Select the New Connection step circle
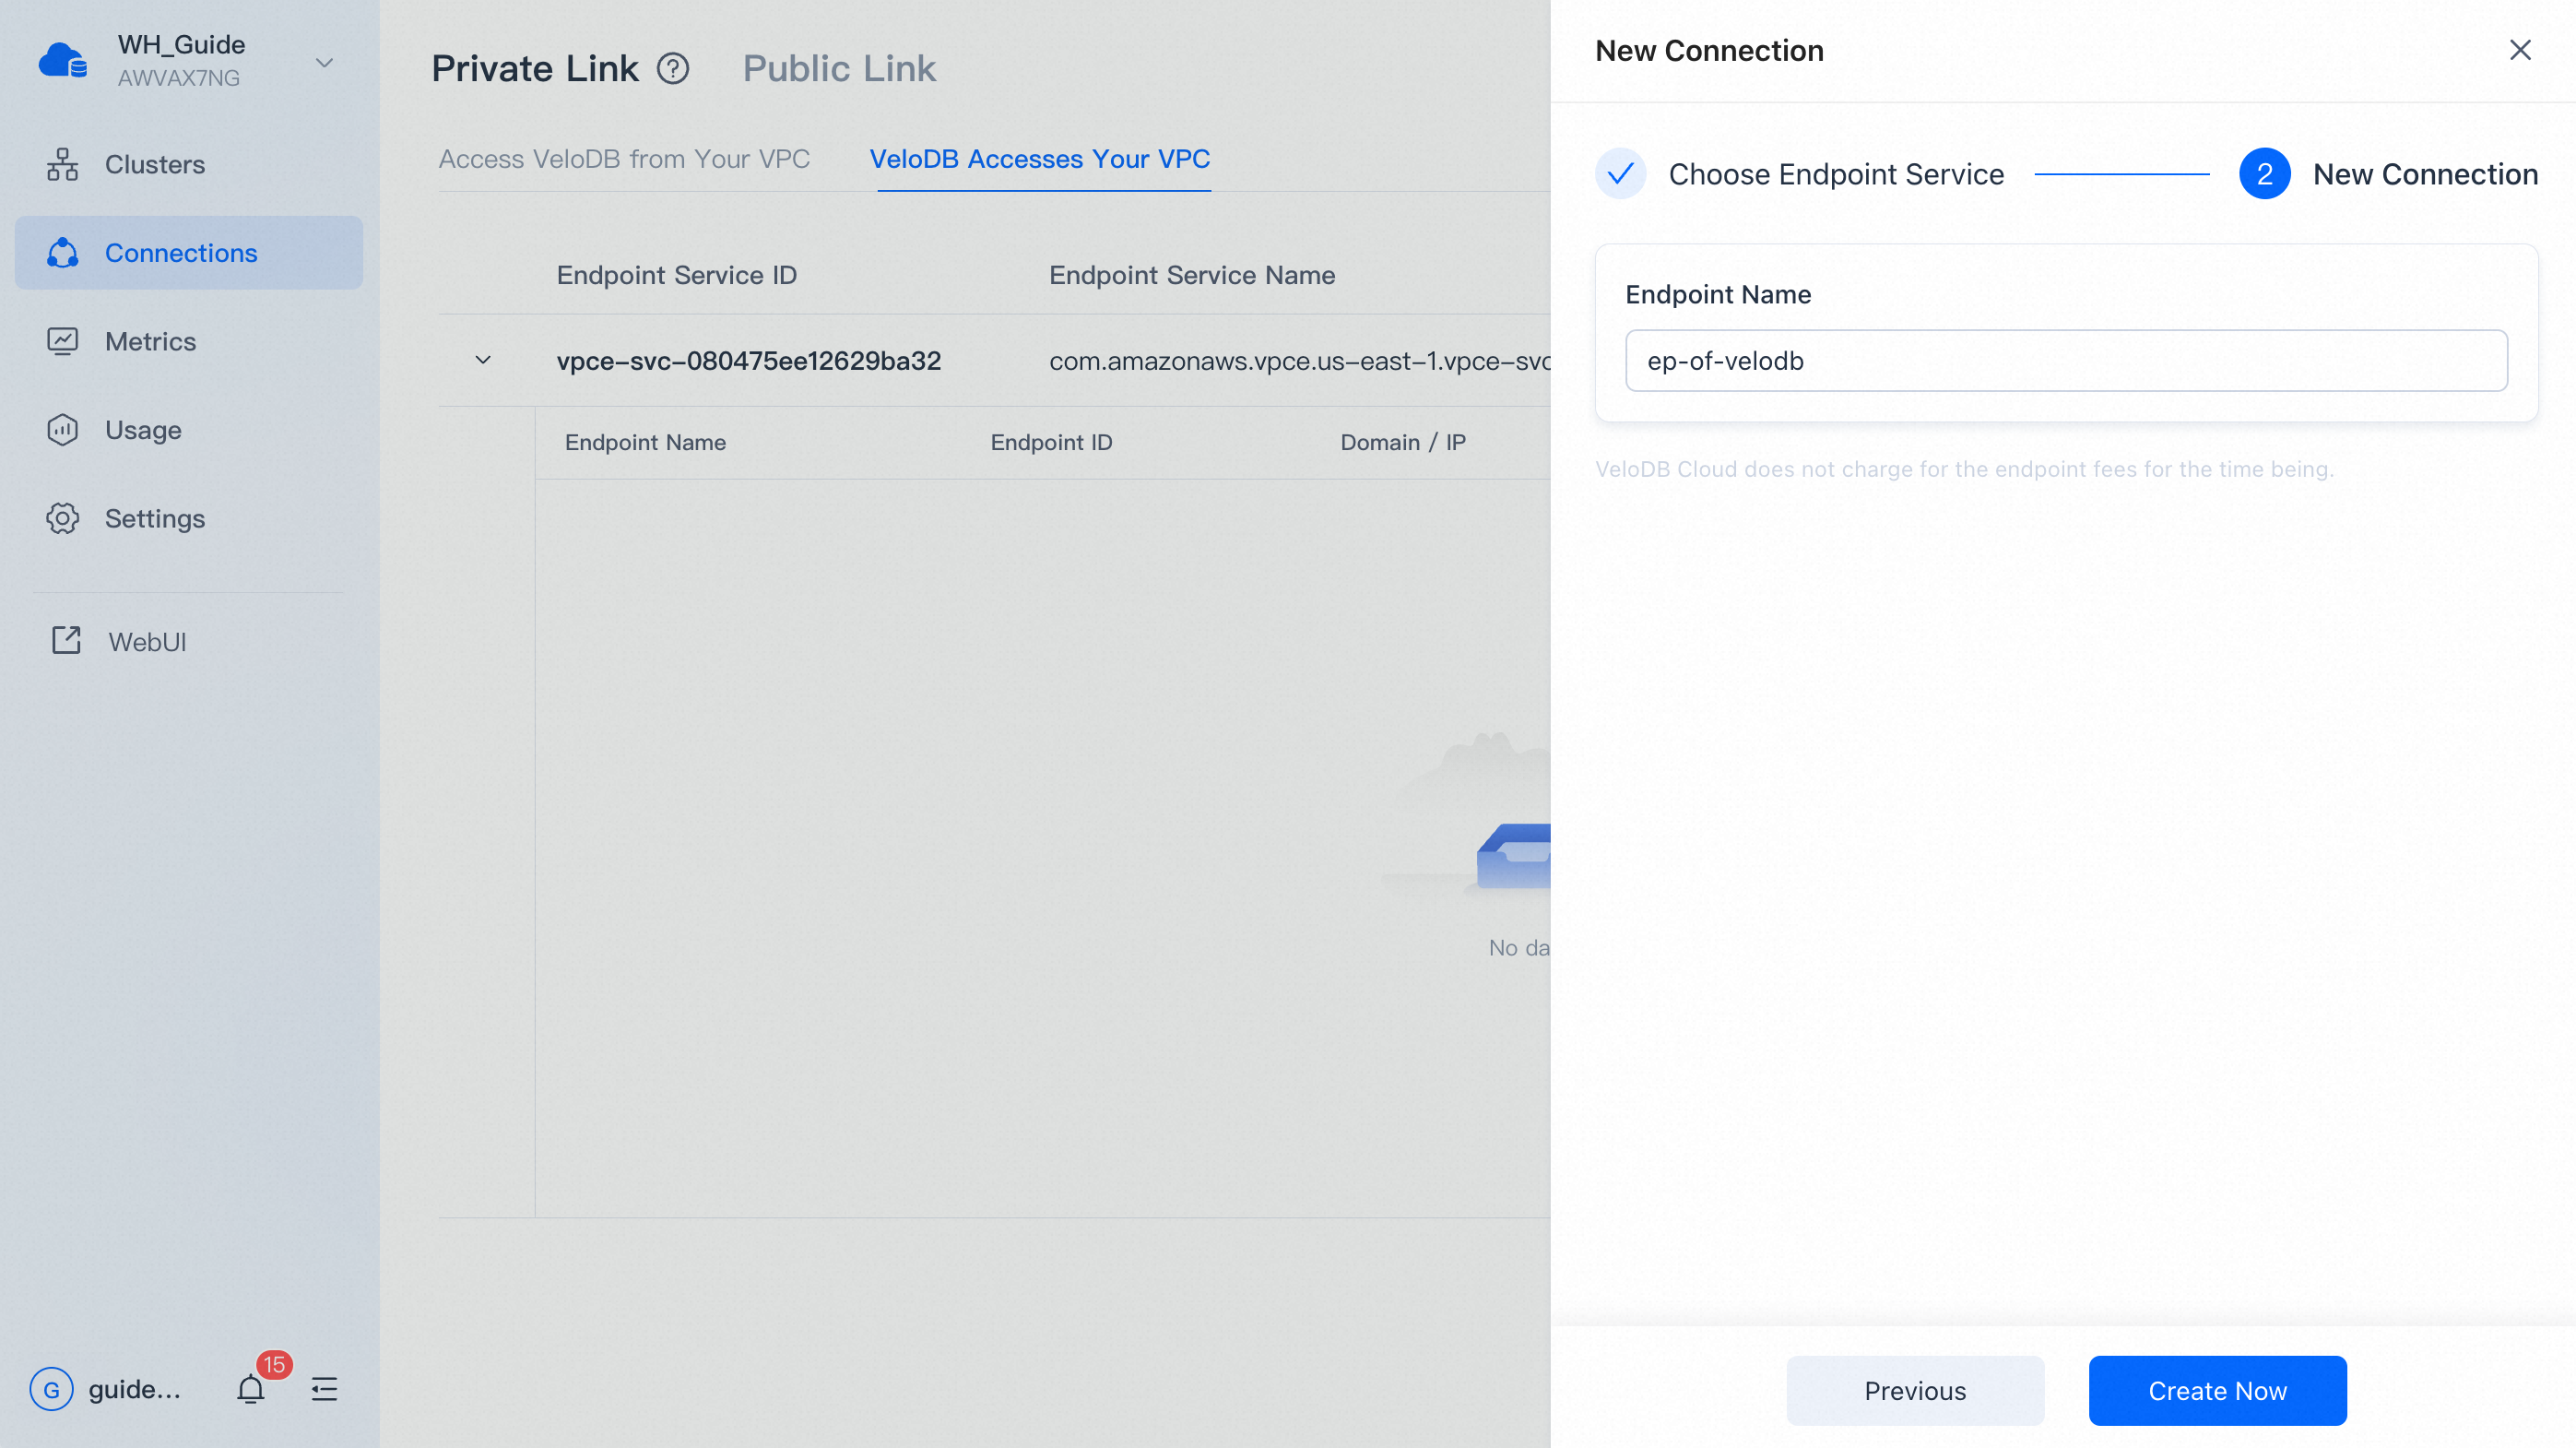This screenshot has width=2576, height=1448. click(x=2265, y=173)
